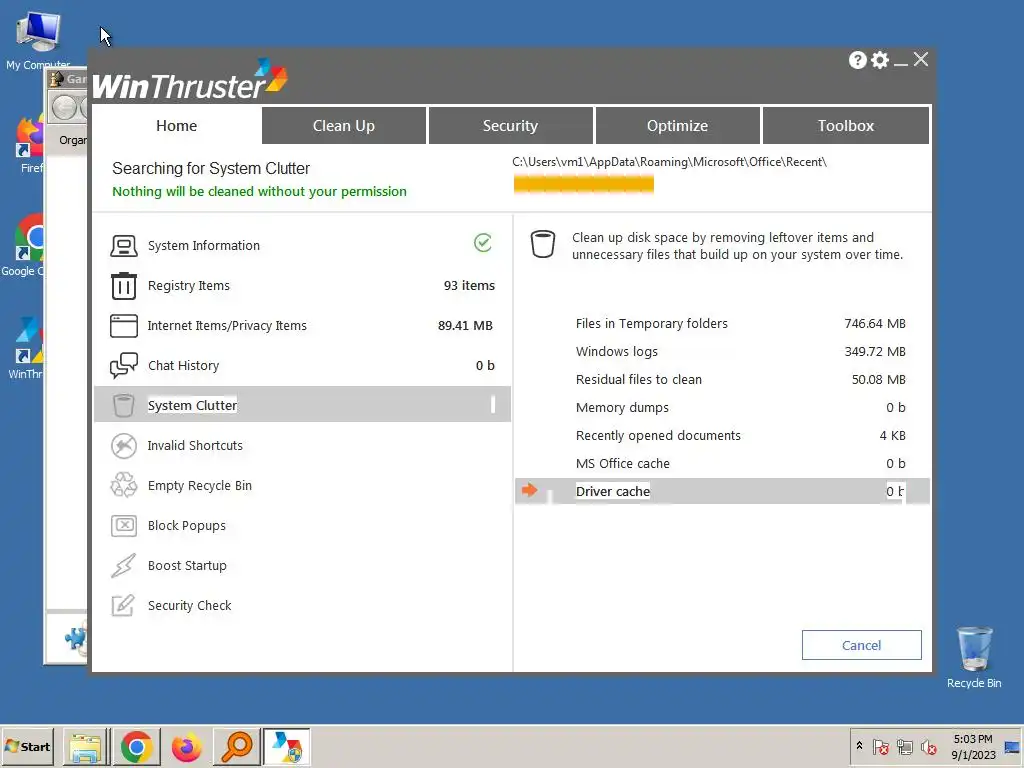
Task: Select the Registry Items row label
Action: [x=189, y=286]
